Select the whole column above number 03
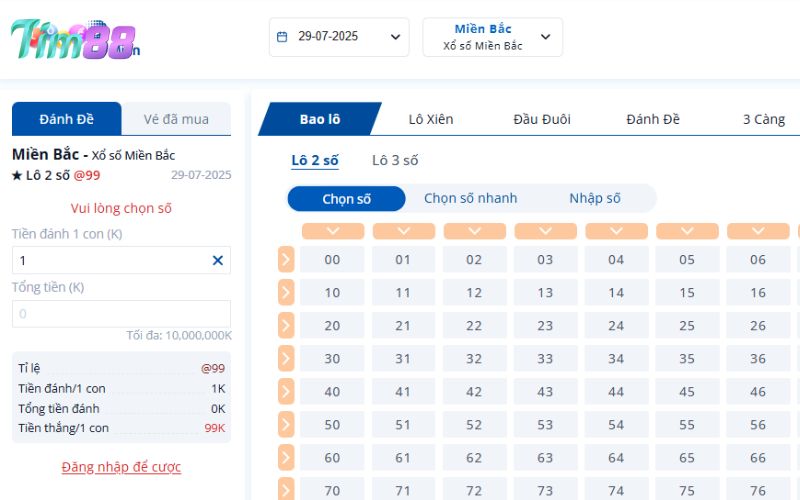800x500 pixels. tap(545, 231)
